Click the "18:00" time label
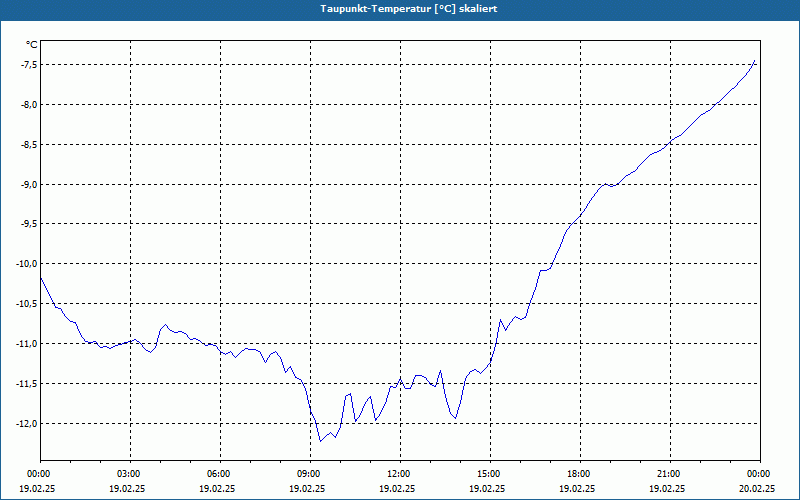 pos(578,474)
